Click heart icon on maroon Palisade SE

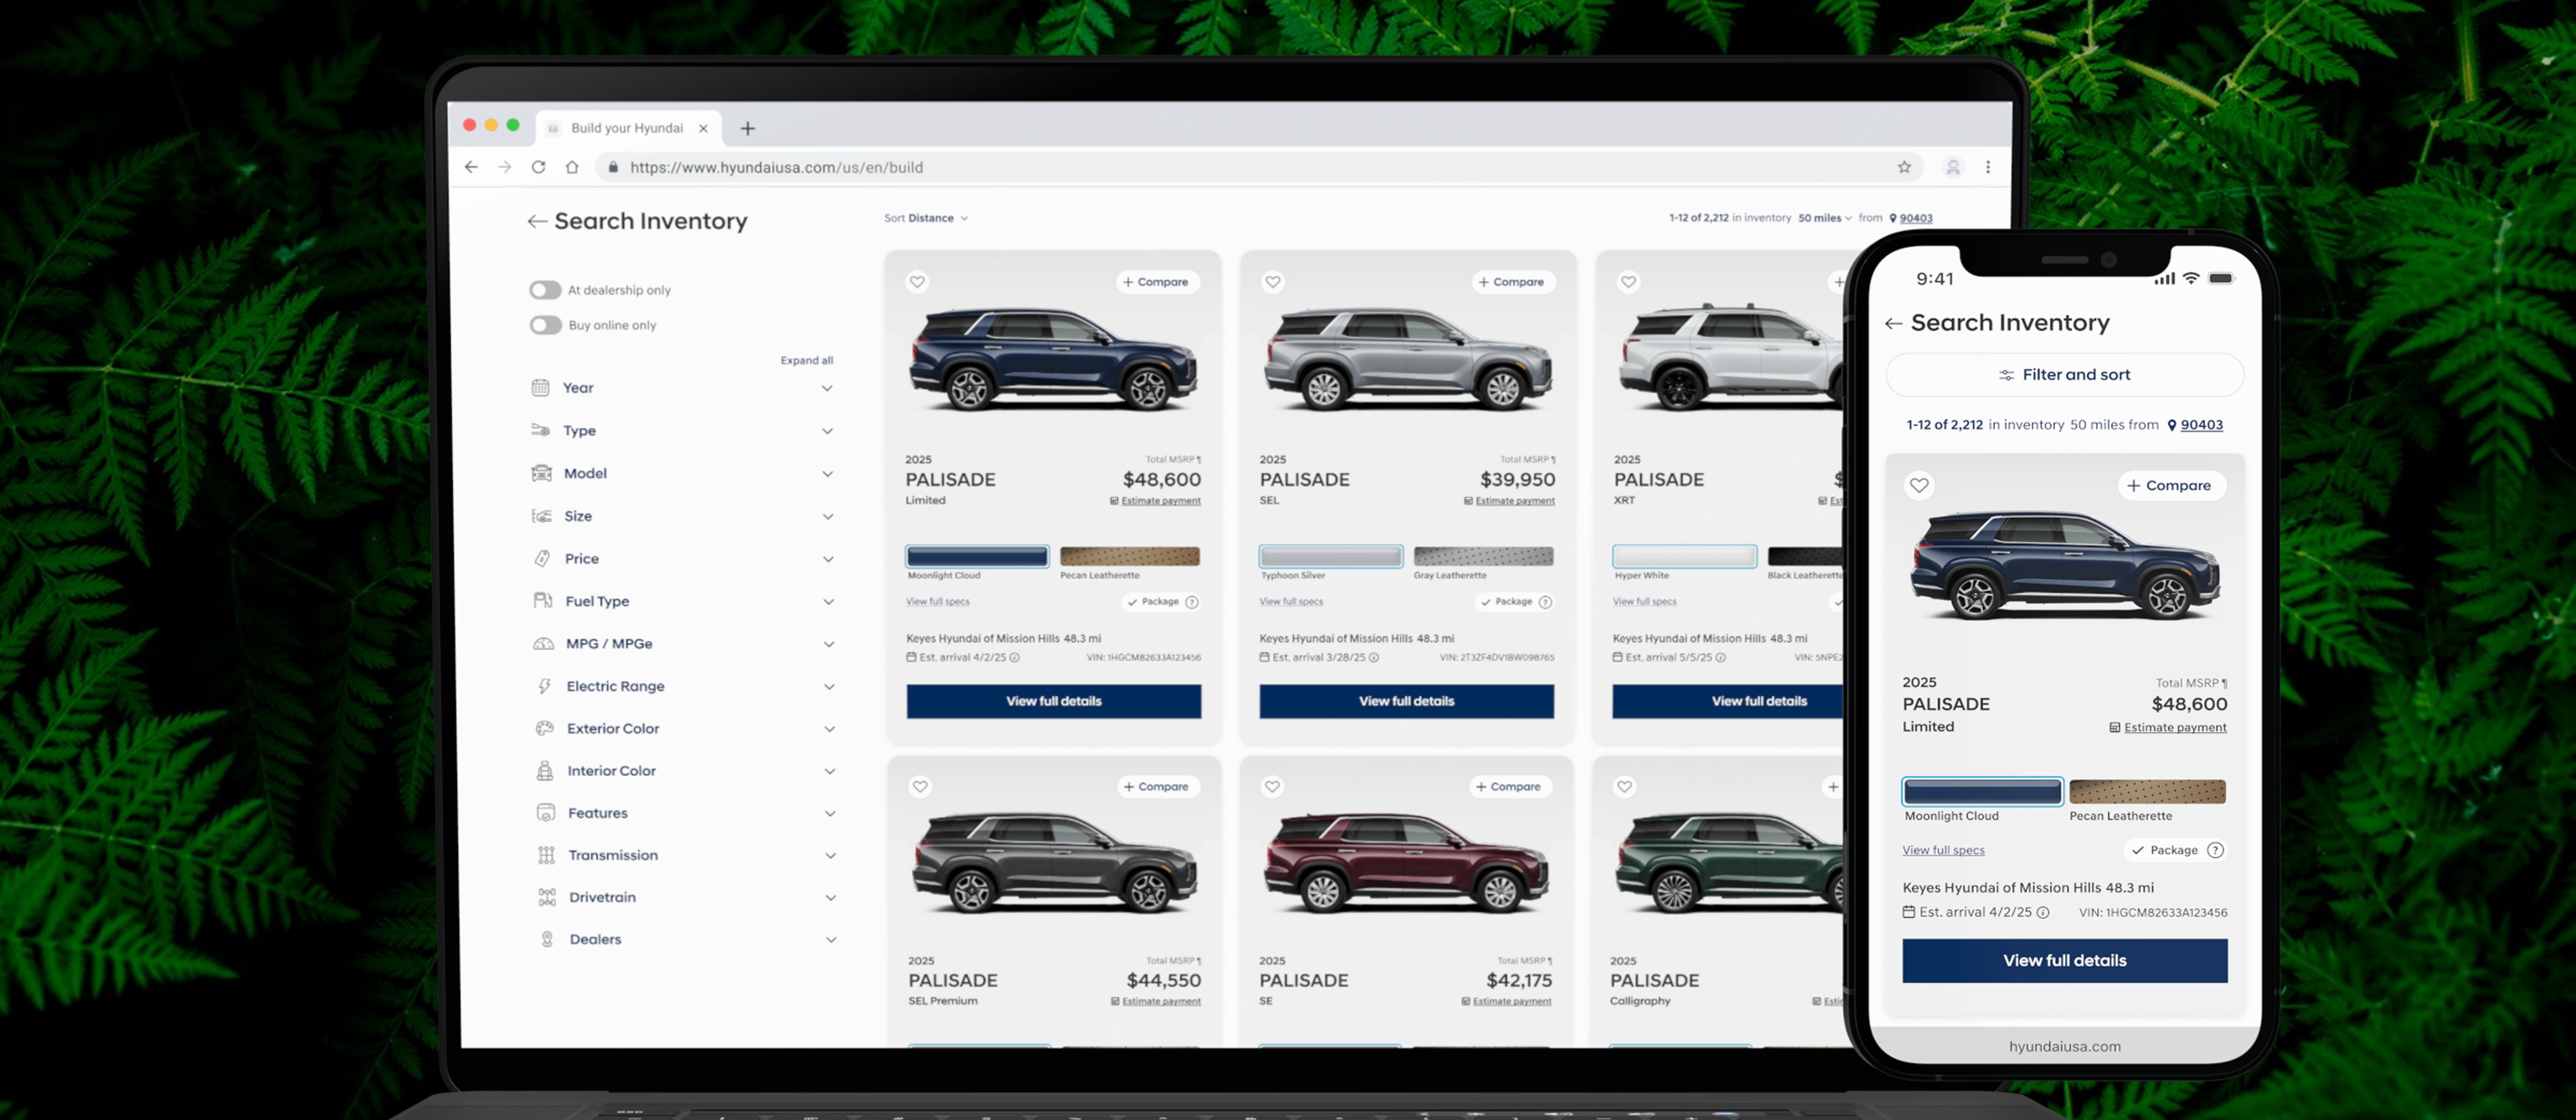pos(1272,787)
